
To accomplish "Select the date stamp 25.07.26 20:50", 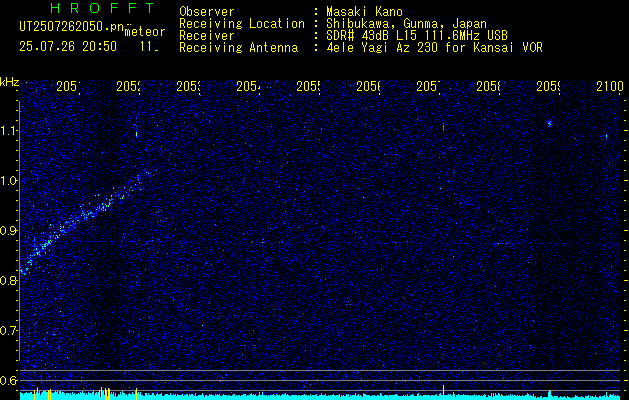I will (68, 47).
